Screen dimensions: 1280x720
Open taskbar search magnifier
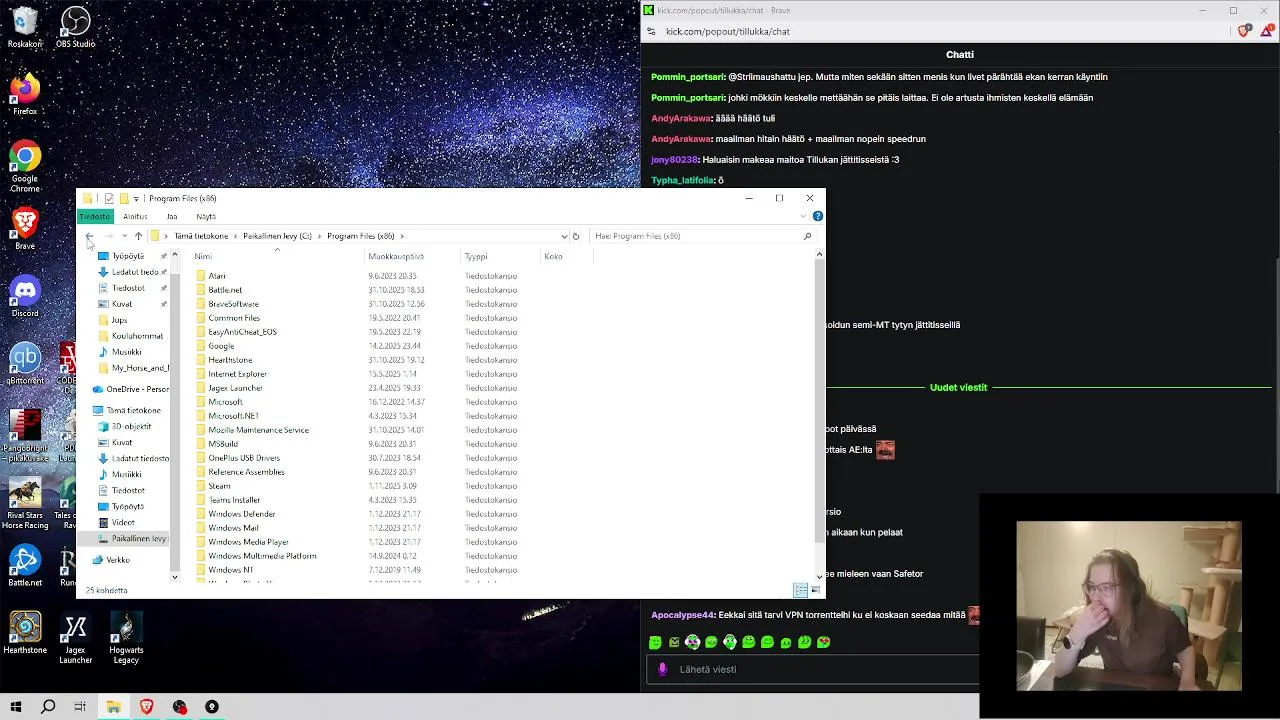click(48, 706)
